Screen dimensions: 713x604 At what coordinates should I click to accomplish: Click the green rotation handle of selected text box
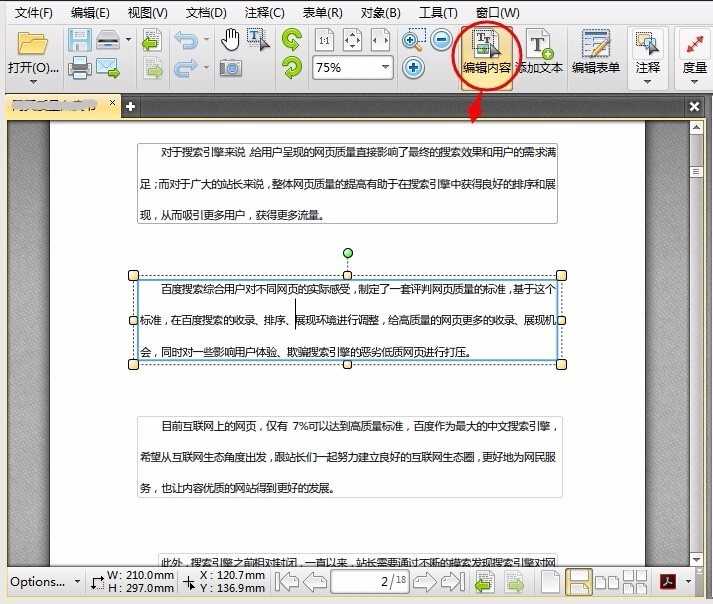point(347,253)
